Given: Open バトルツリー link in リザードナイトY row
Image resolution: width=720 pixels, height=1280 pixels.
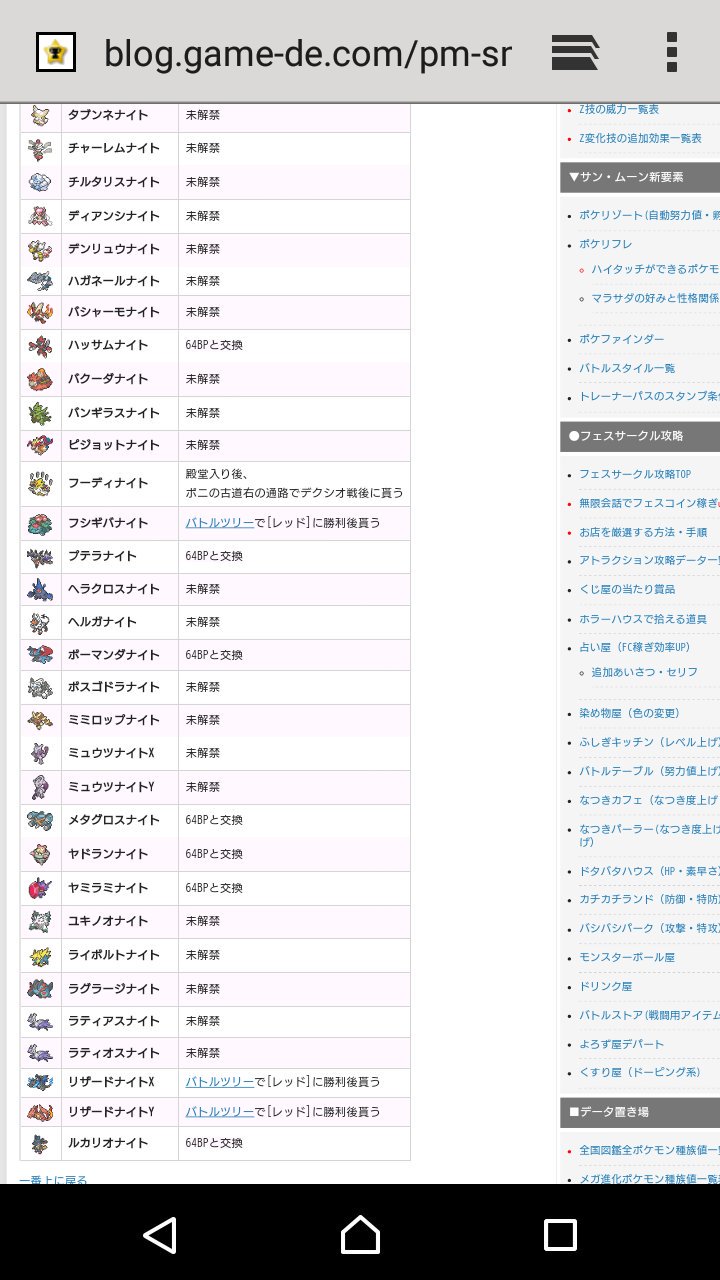Looking at the screenshot, I should point(219,1112).
